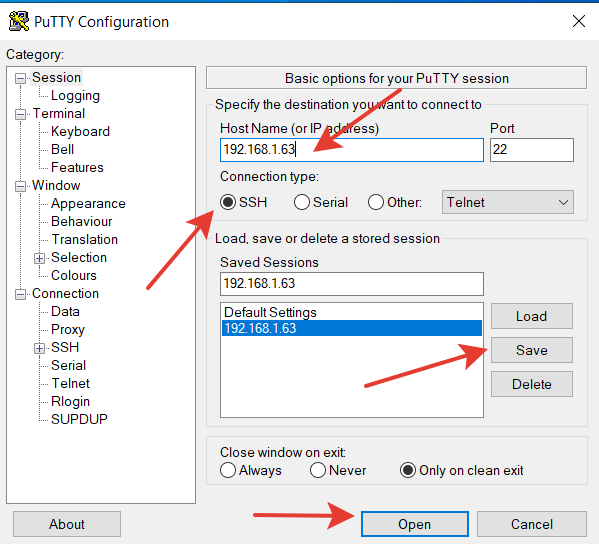Screen dimensions: 599x544
Task: Open Keyboard settings category
Action: click(80, 131)
